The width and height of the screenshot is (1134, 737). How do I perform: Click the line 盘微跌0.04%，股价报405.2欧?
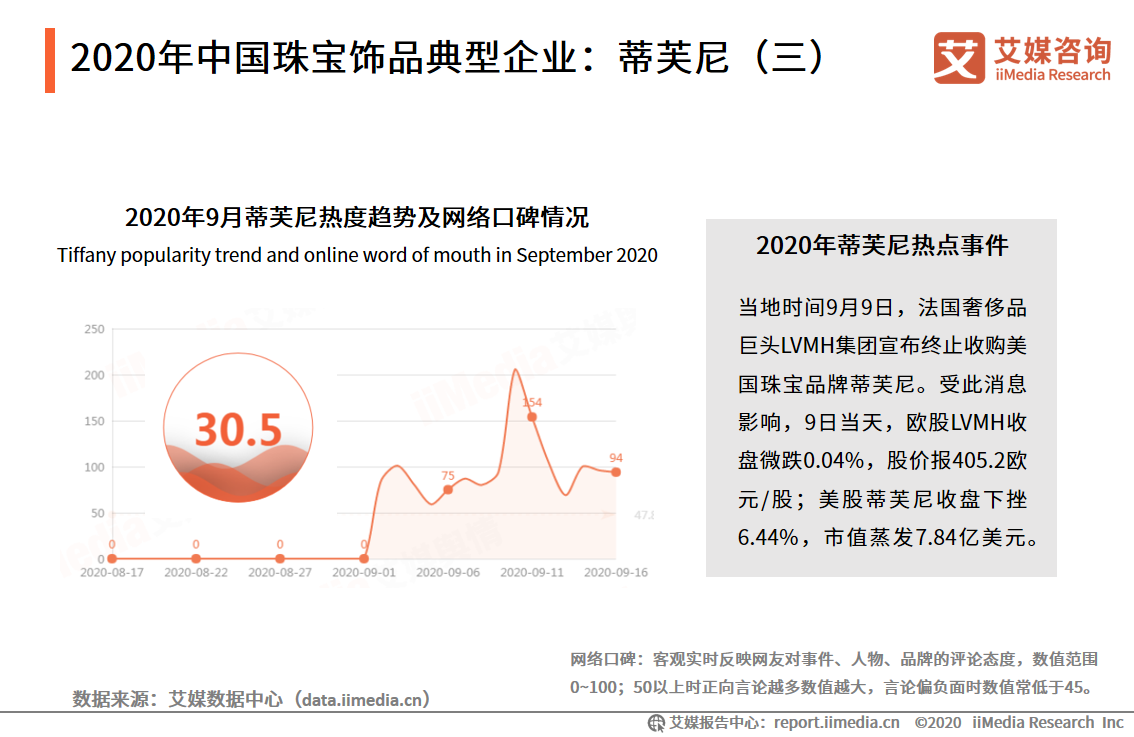882,461
